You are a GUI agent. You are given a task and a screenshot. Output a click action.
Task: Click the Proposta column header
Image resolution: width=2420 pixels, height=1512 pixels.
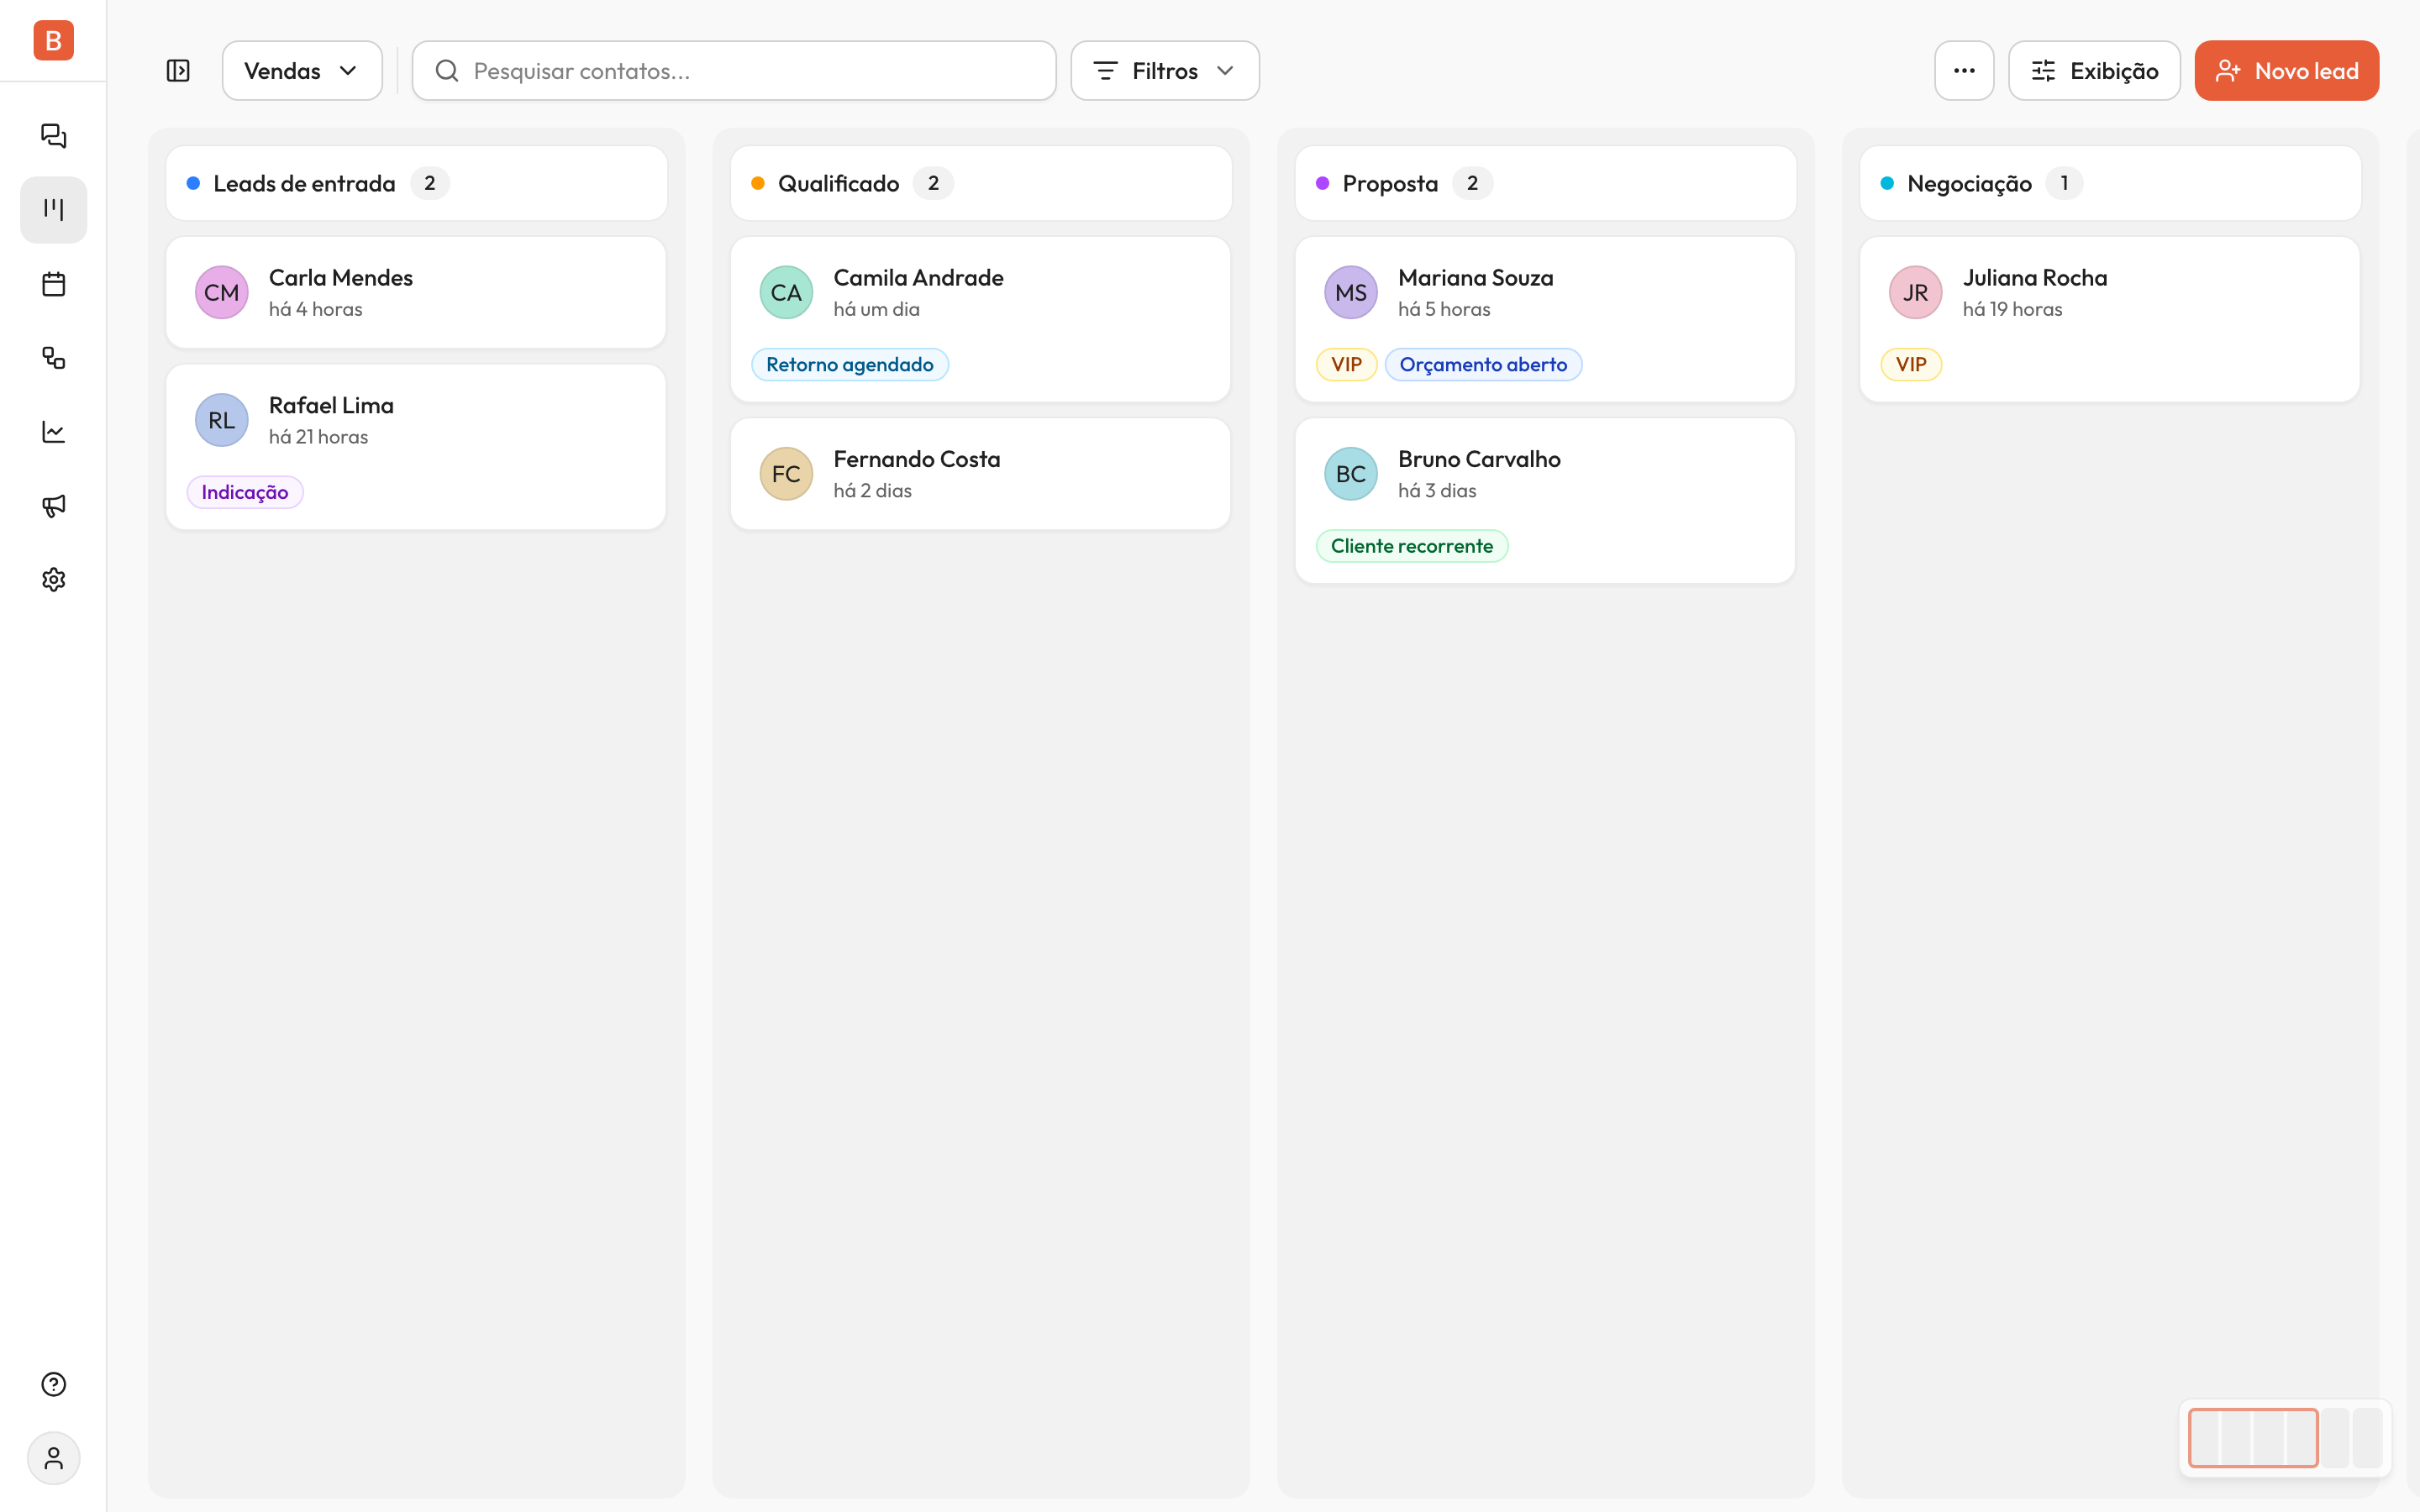1546,183
